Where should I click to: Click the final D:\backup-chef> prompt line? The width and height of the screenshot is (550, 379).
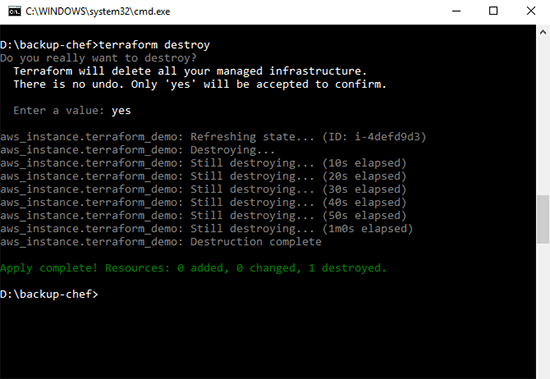[x=49, y=294]
